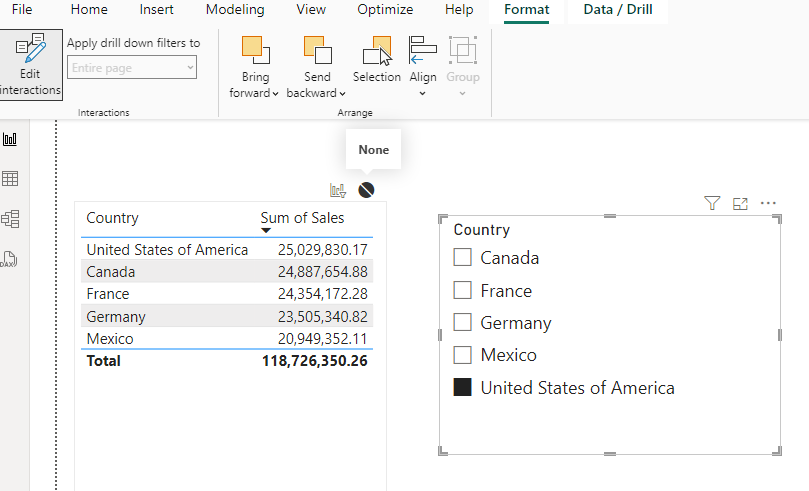The width and height of the screenshot is (809, 491).
Task: Switch to Report view in sidebar
Action: (x=10, y=139)
